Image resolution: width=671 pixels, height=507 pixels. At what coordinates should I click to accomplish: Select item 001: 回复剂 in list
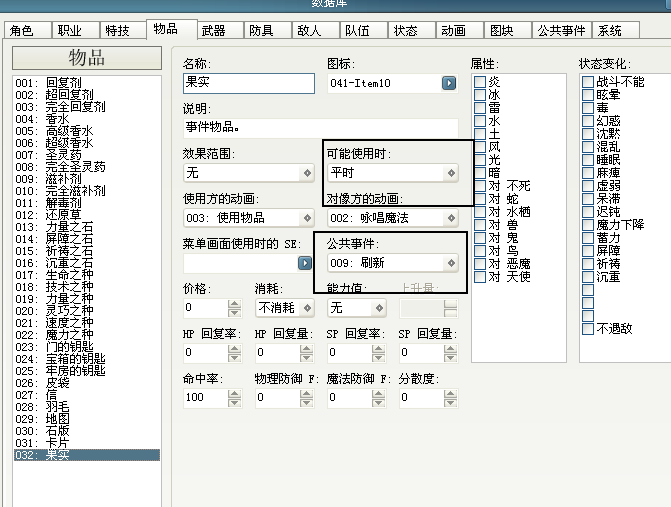click(87, 83)
